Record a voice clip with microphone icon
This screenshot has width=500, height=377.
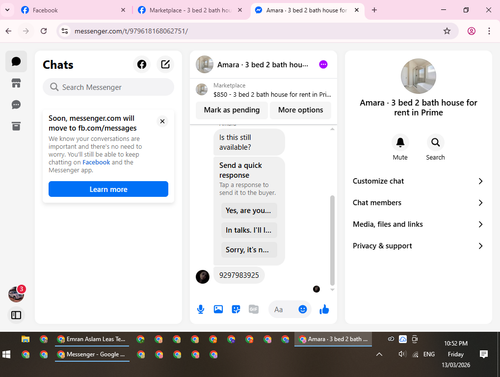[x=201, y=309]
